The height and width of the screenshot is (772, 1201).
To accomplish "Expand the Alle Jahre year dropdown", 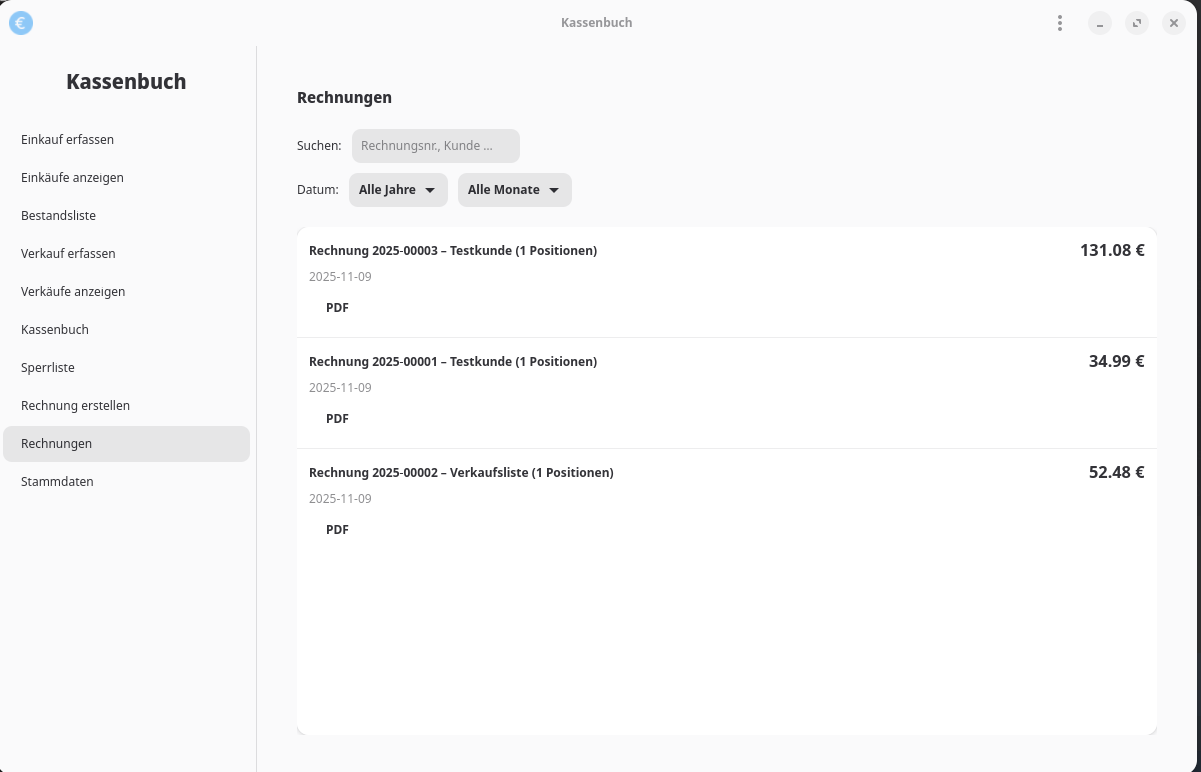I will [398, 190].
